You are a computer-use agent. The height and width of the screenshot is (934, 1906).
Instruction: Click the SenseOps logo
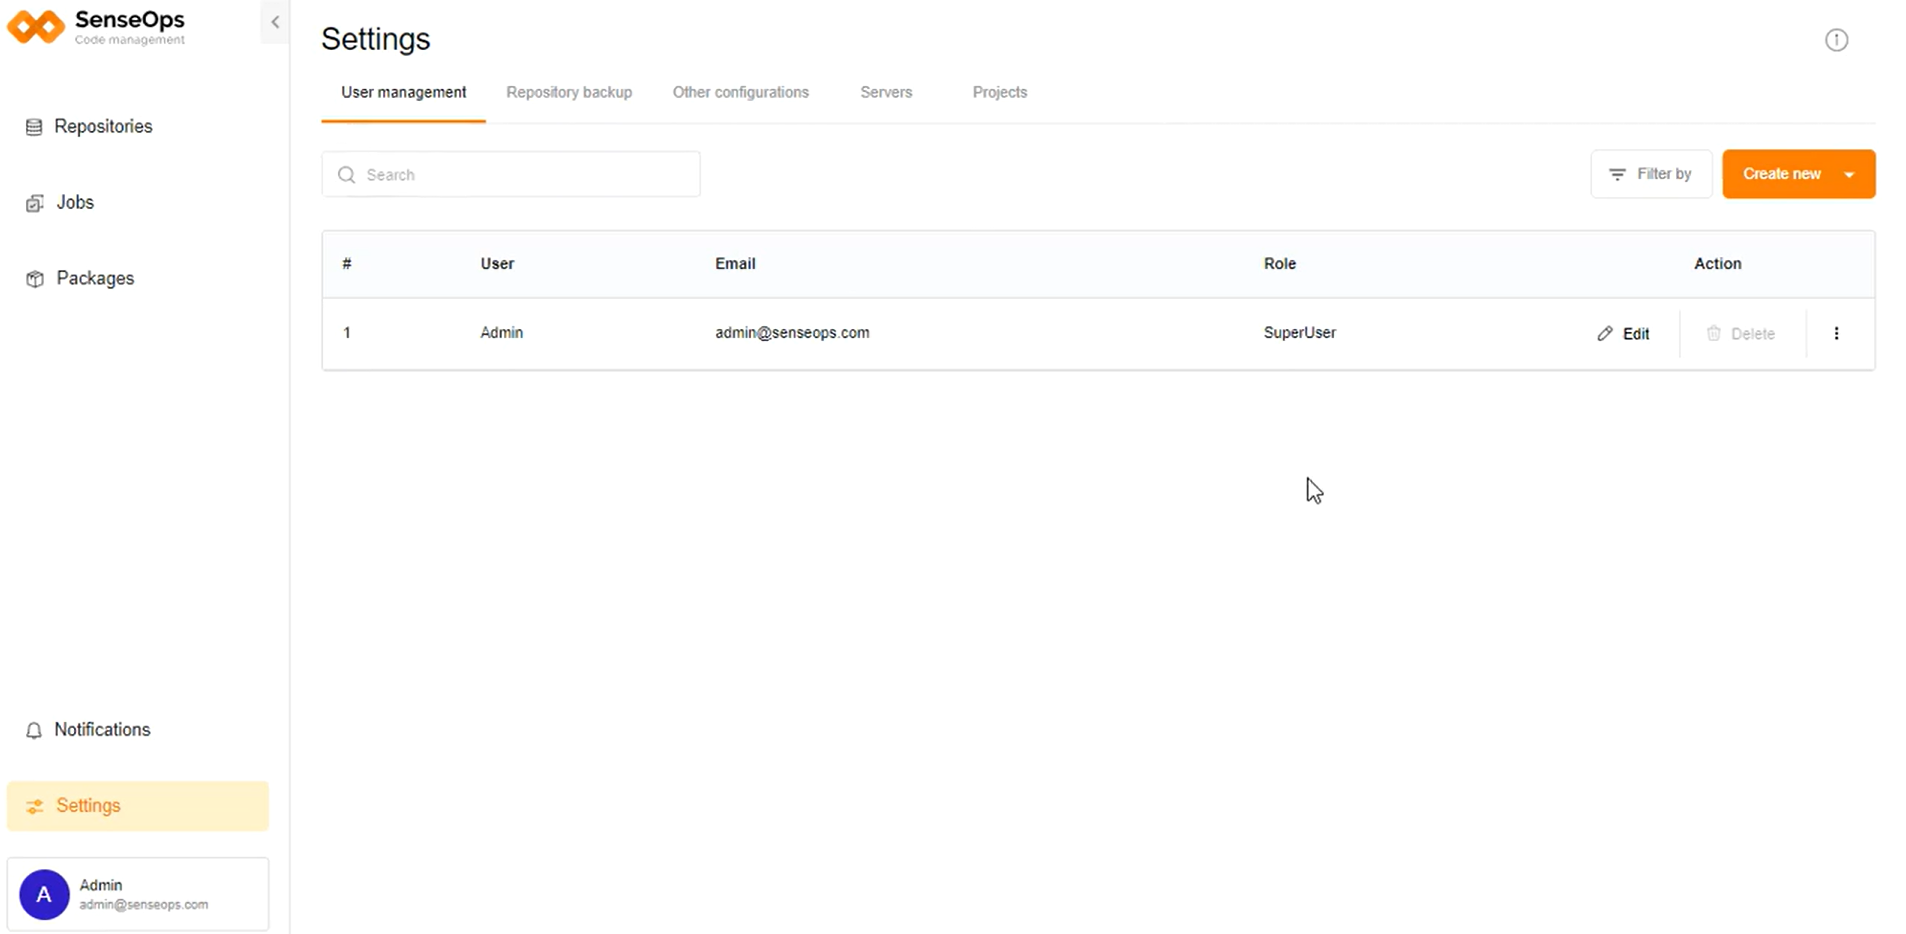pos(97,27)
